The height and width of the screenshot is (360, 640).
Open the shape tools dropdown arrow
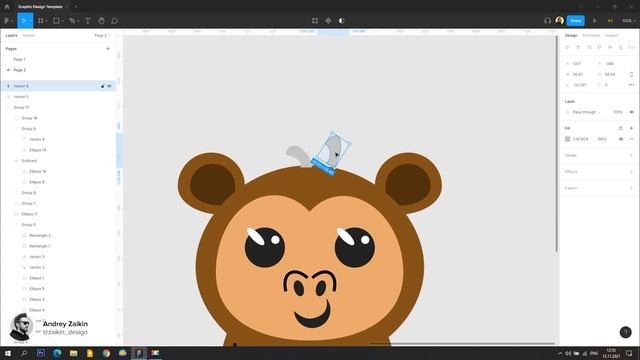pos(62,21)
